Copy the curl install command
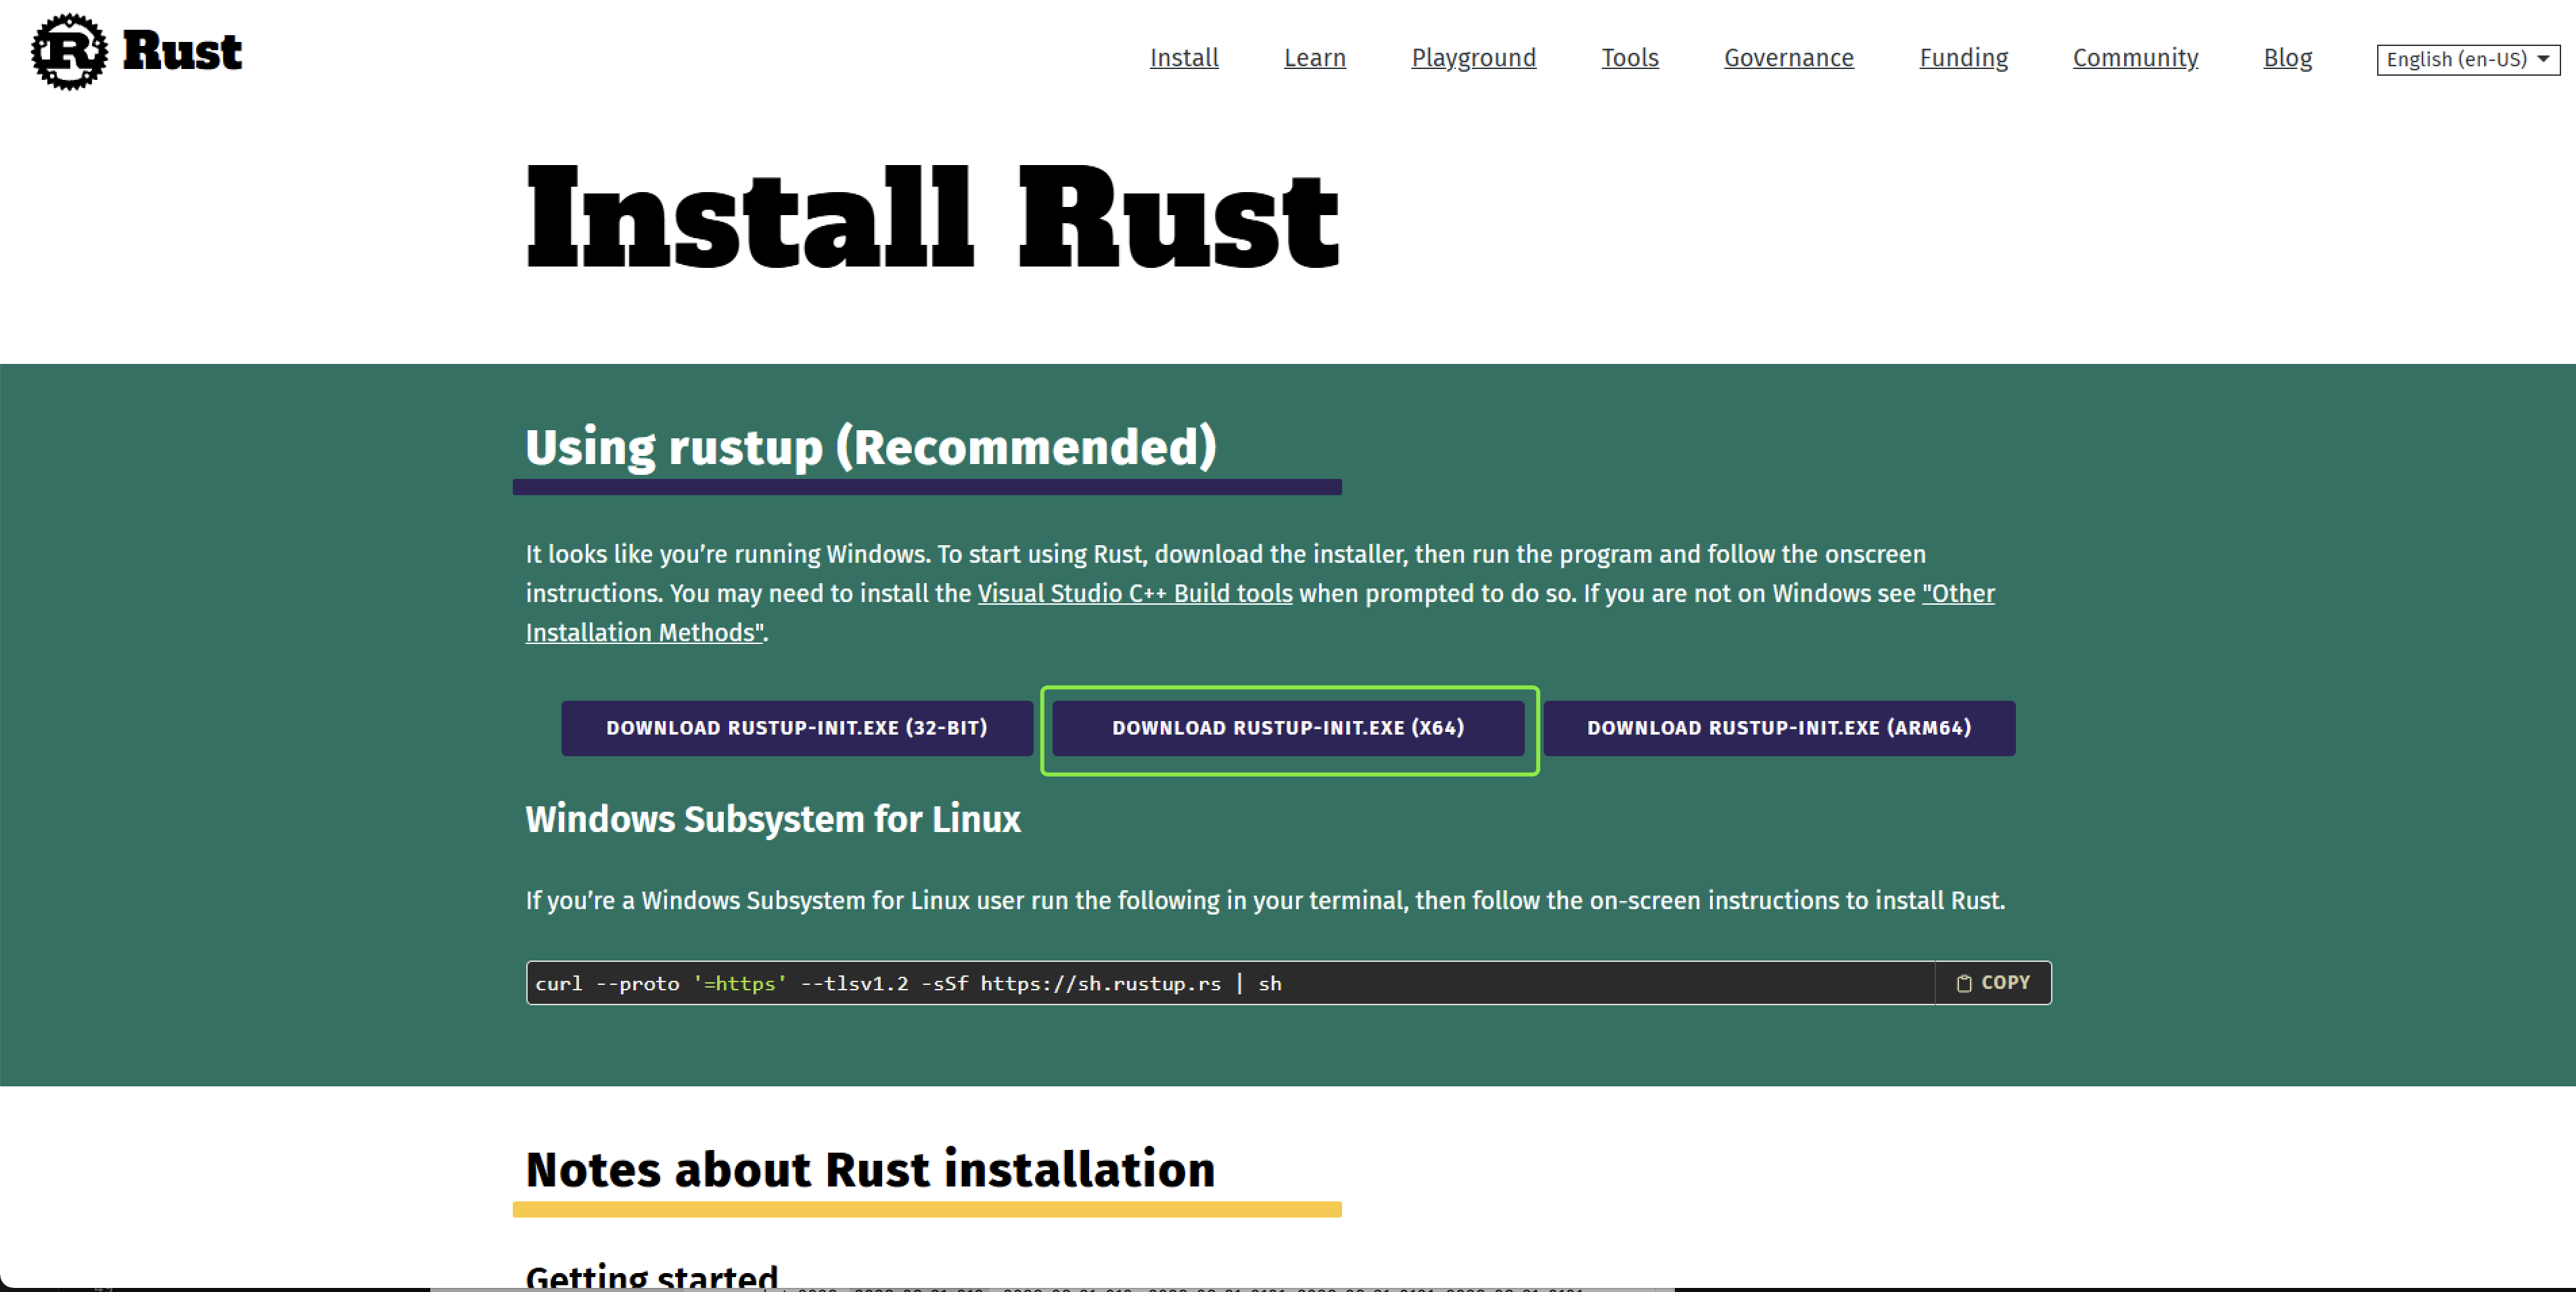Viewport: 2576px width, 1292px height. pyautogui.click(x=1993, y=983)
